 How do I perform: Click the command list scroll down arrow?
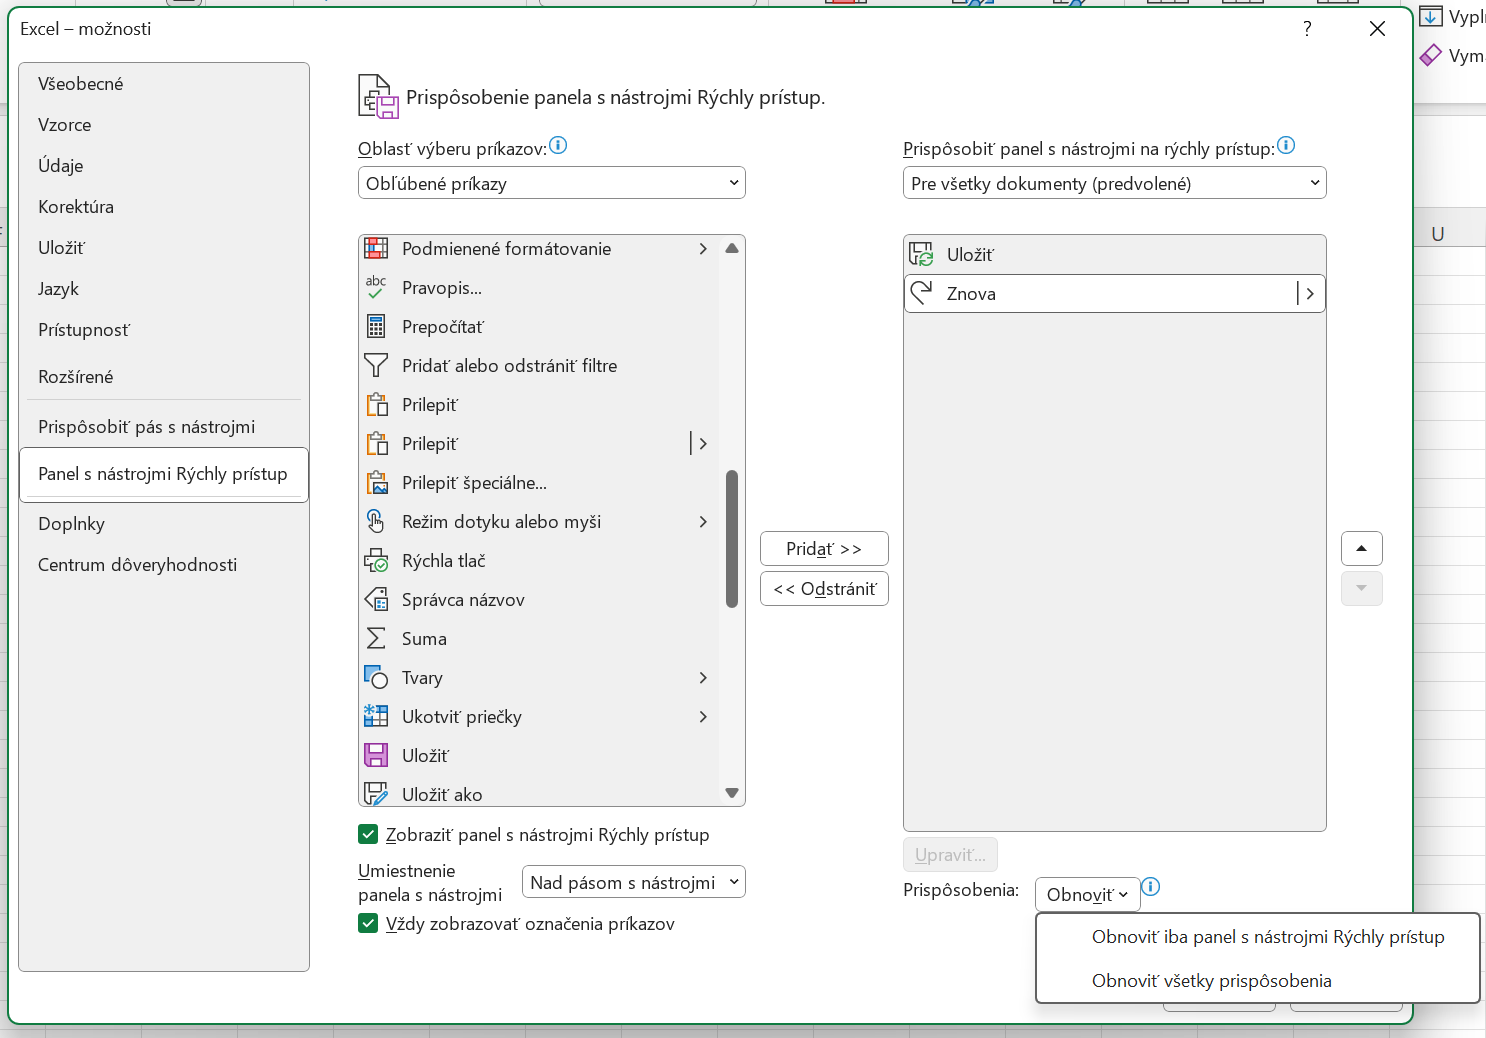tap(732, 793)
